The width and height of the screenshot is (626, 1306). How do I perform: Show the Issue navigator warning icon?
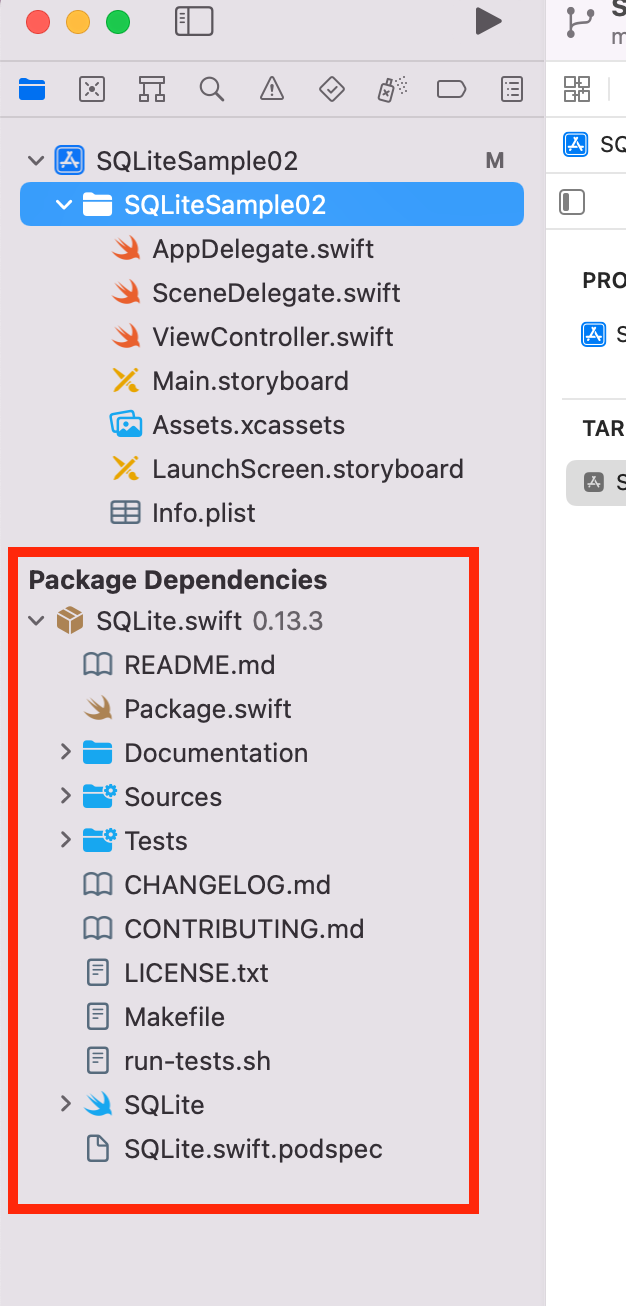(271, 89)
